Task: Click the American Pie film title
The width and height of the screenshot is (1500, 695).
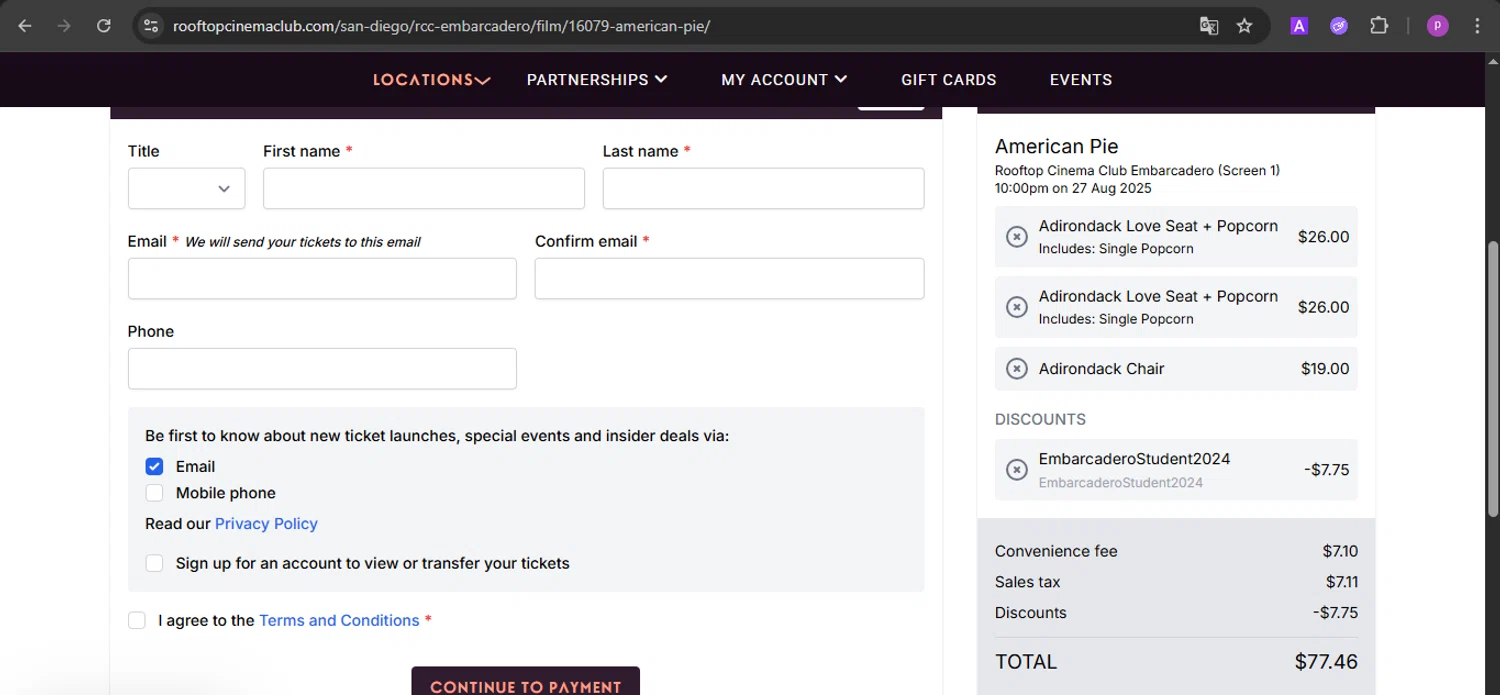Action: pos(1056,146)
